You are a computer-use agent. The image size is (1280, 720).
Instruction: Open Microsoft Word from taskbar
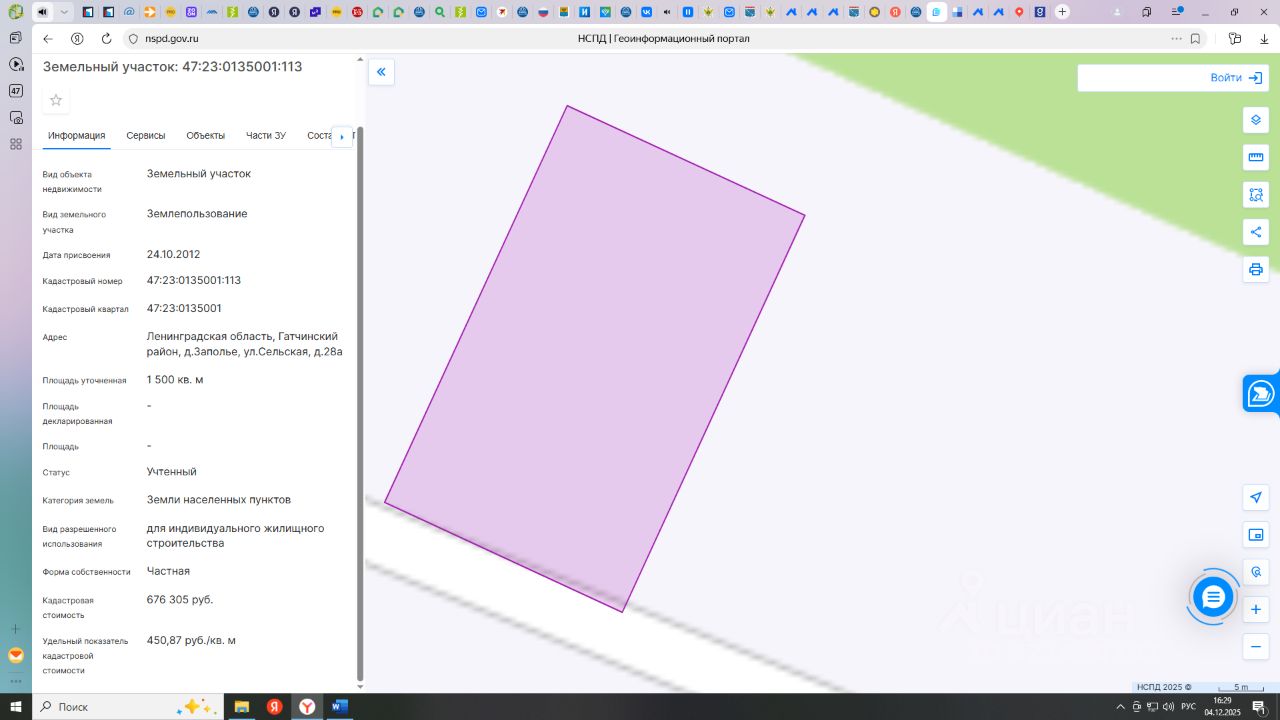point(339,707)
